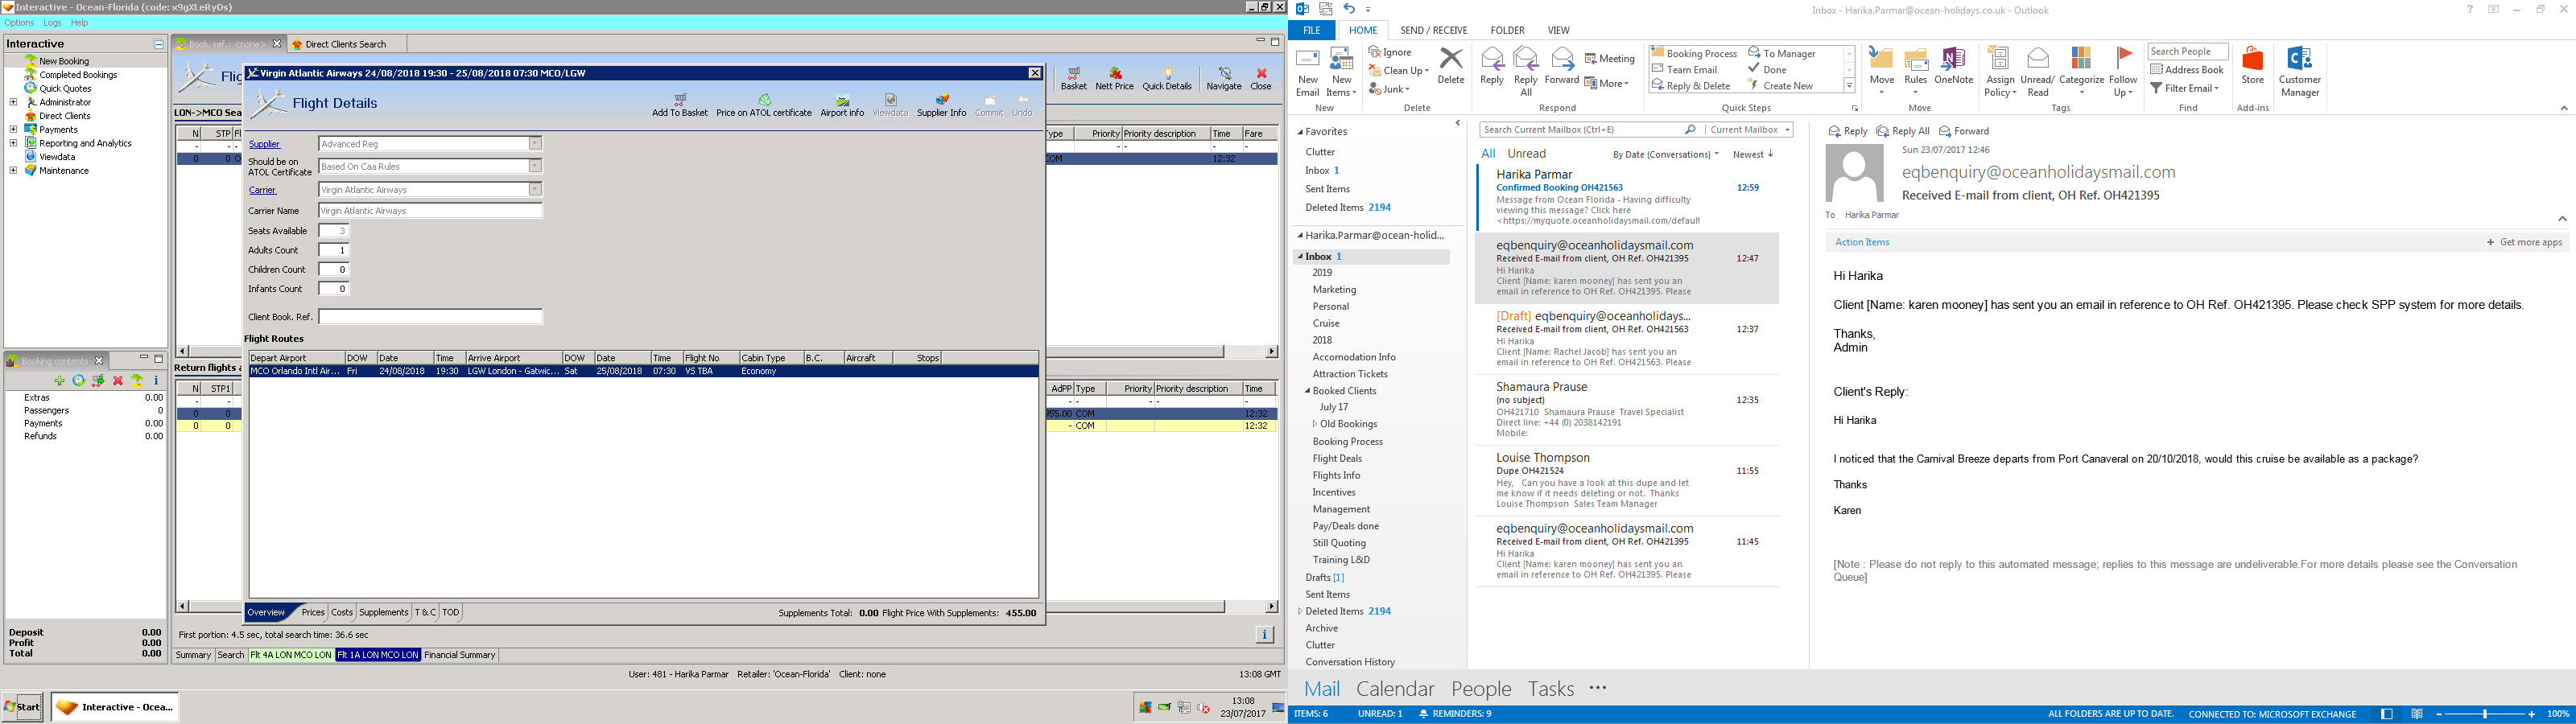Click the green plus icon in Booking contents

coord(59,381)
